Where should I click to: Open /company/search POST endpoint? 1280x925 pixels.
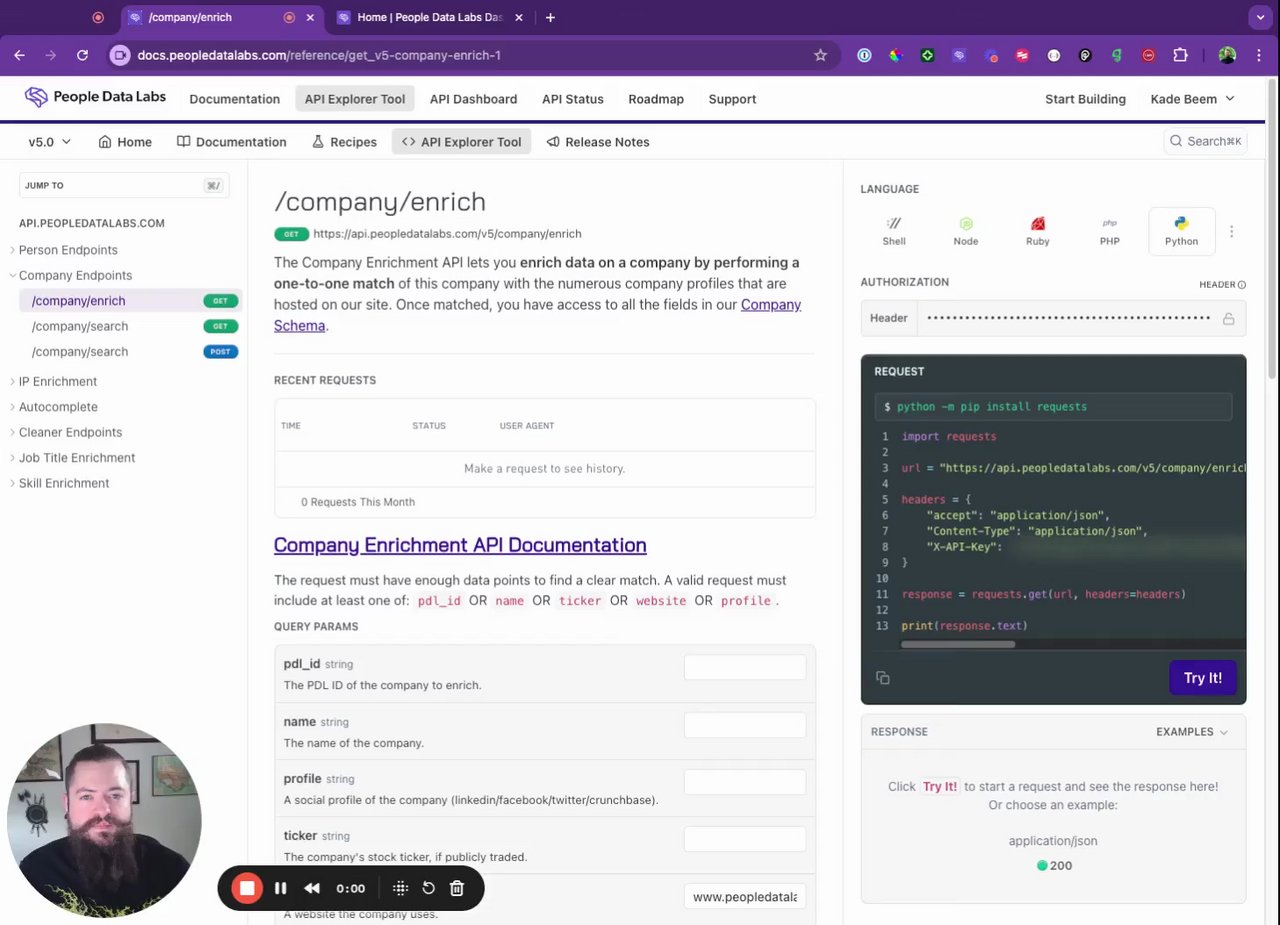pyautogui.click(x=132, y=352)
